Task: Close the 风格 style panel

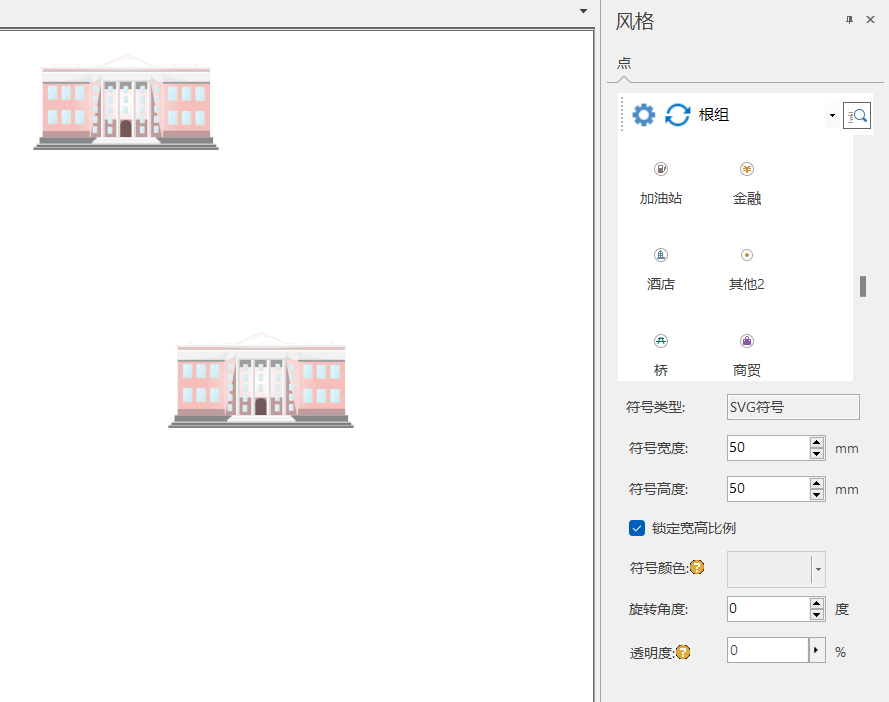Action: (870, 20)
